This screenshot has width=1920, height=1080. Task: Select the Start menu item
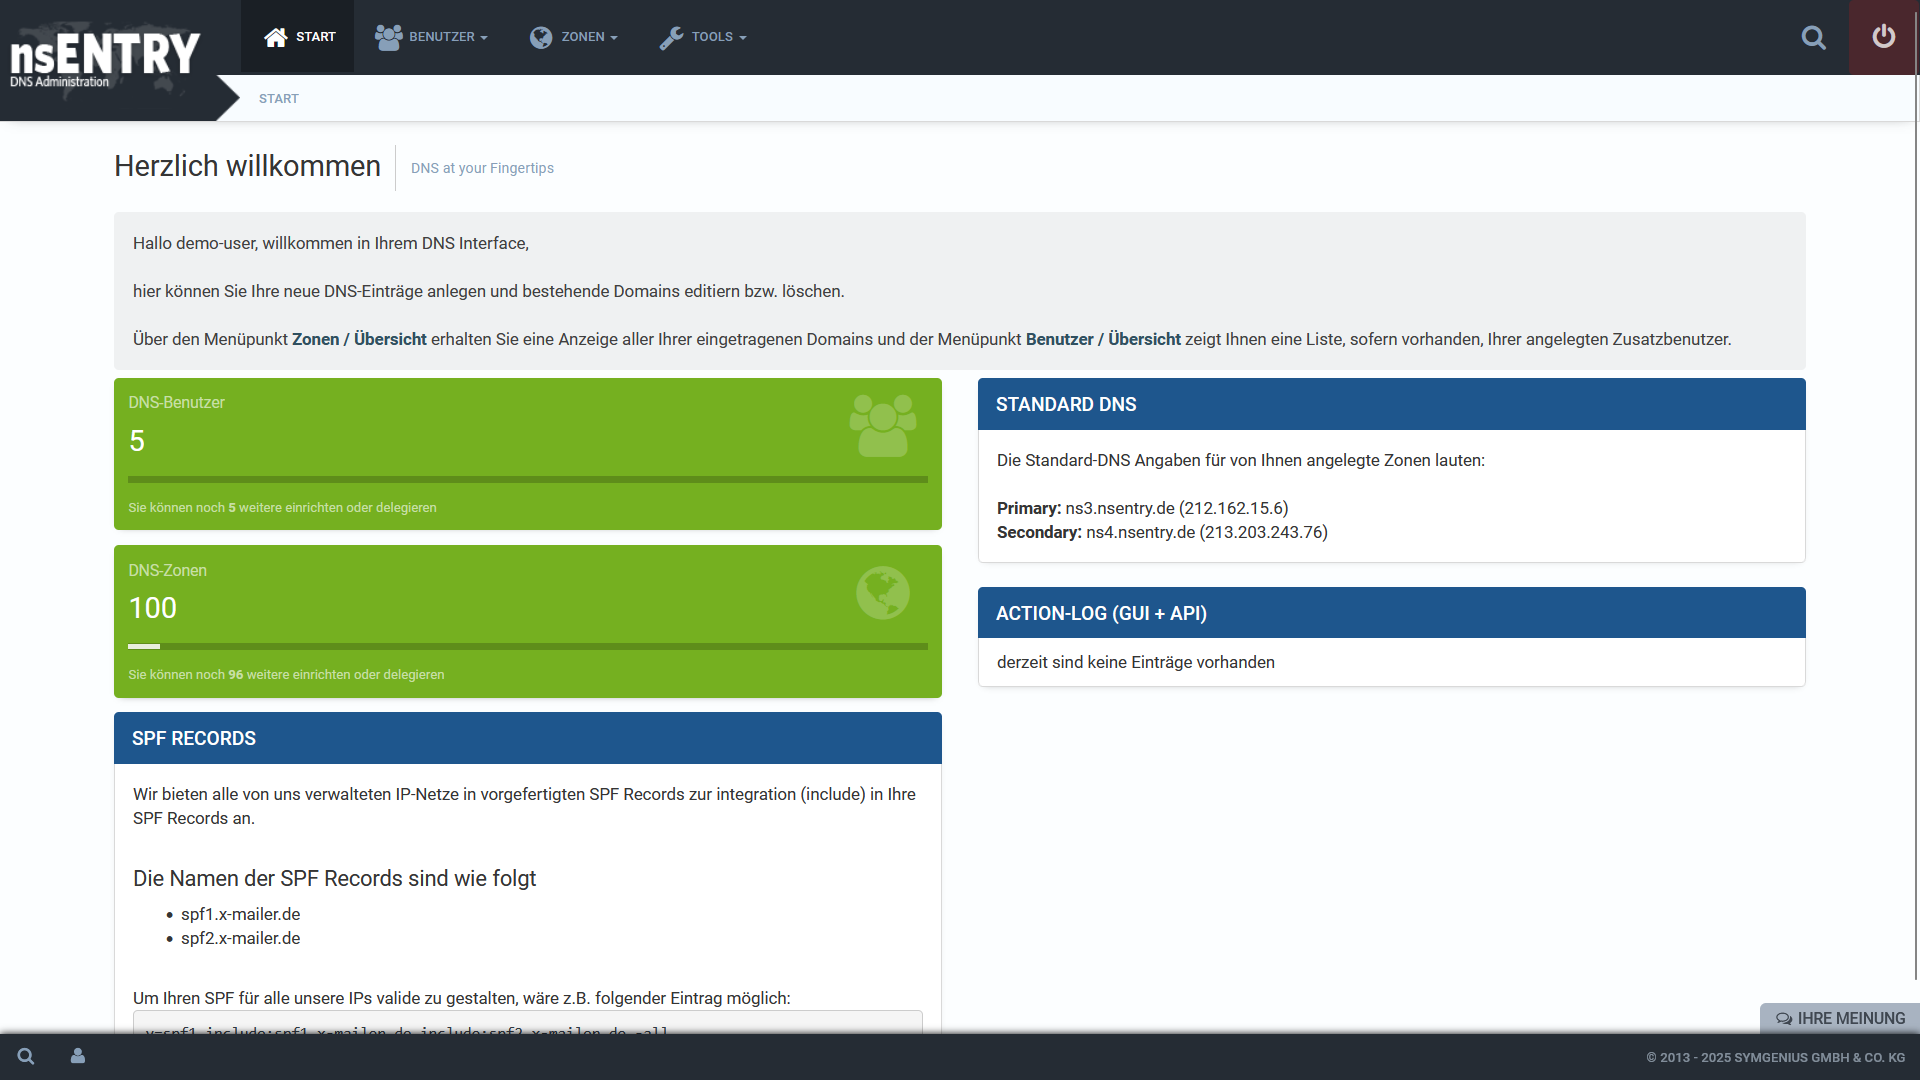[315, 37]
